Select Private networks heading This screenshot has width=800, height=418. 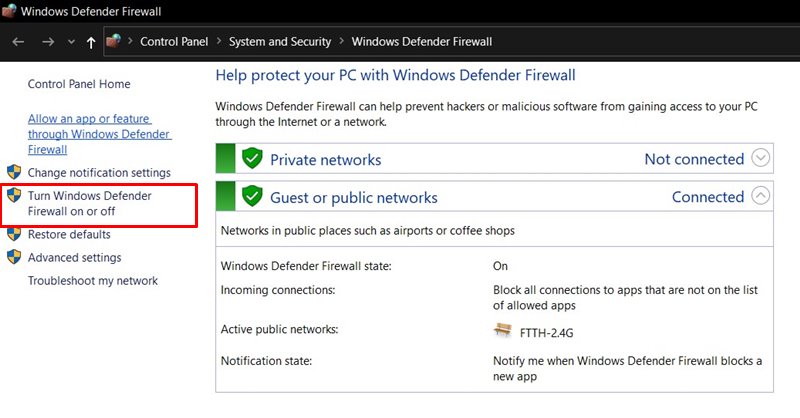click(x=326, y=160)
